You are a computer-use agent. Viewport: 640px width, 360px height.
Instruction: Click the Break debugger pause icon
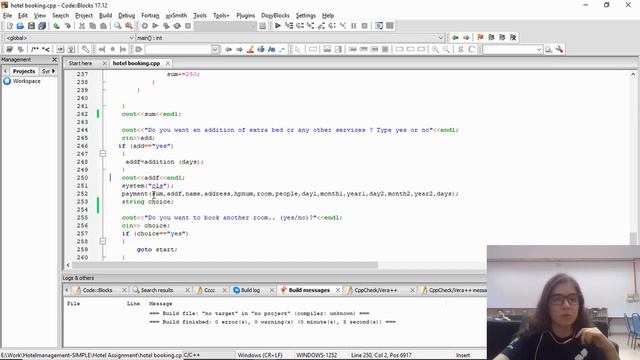[353, 26]
